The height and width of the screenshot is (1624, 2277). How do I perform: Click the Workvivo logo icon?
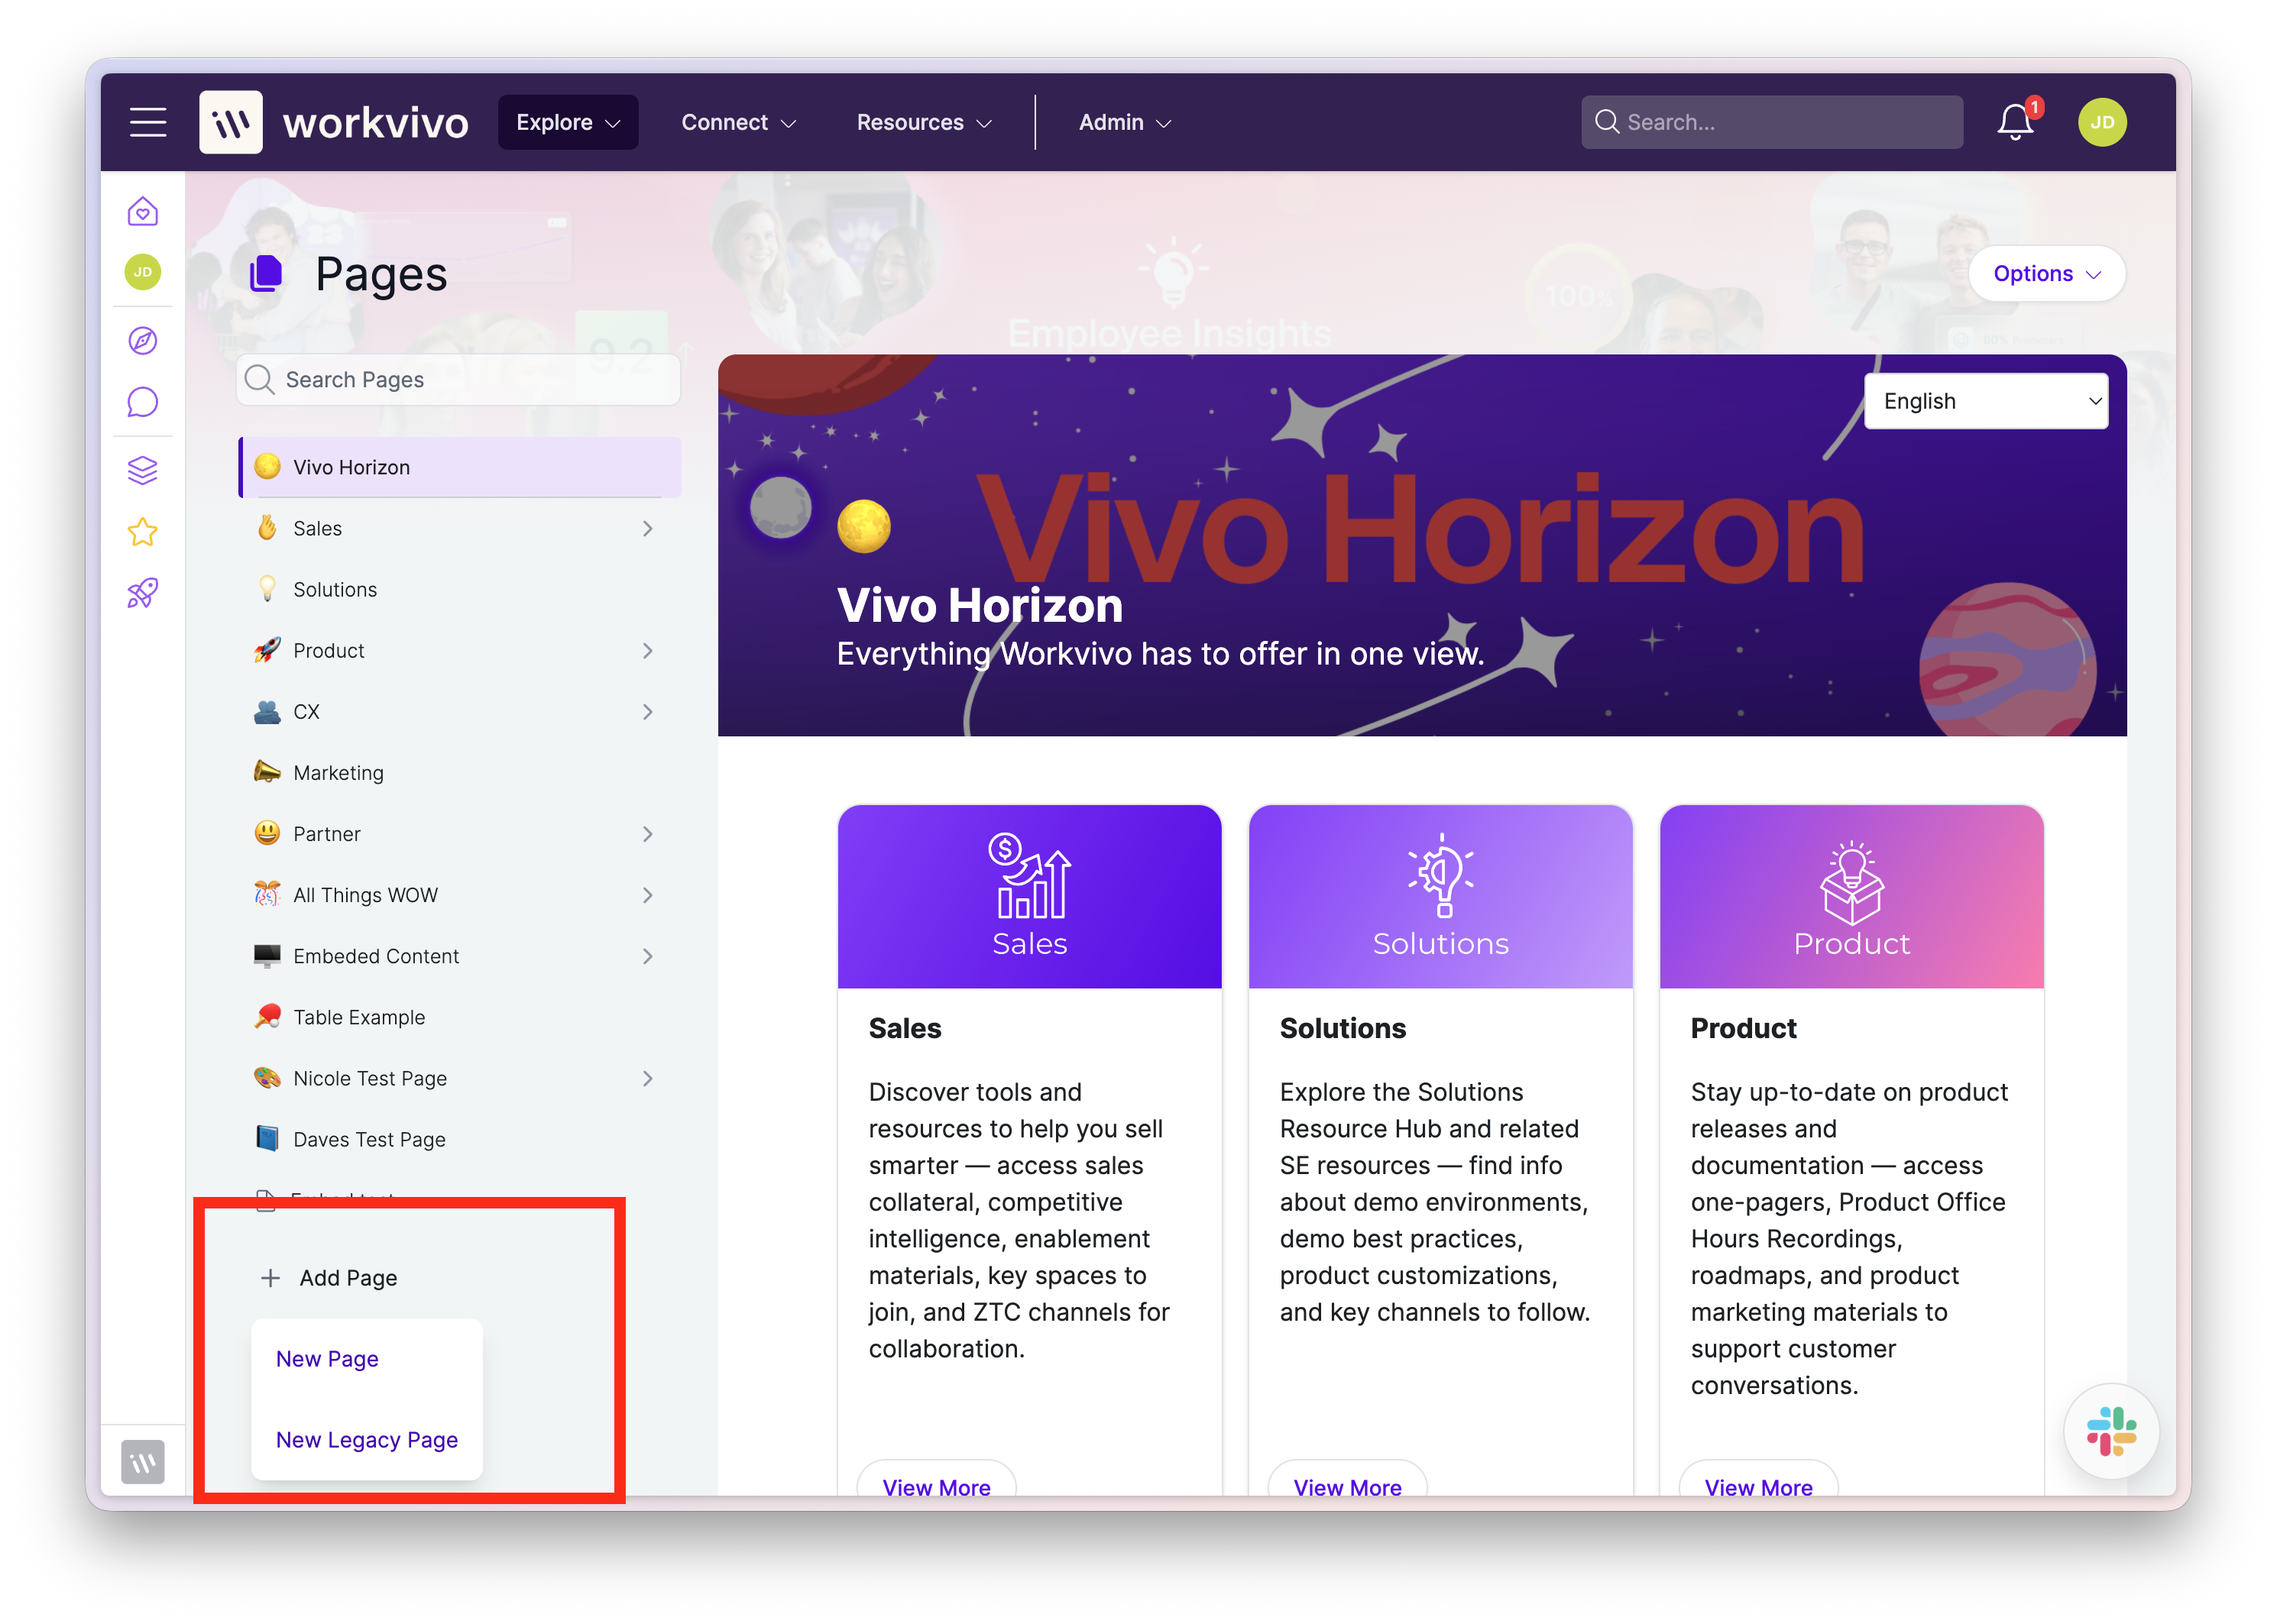(x=231, y=122)
